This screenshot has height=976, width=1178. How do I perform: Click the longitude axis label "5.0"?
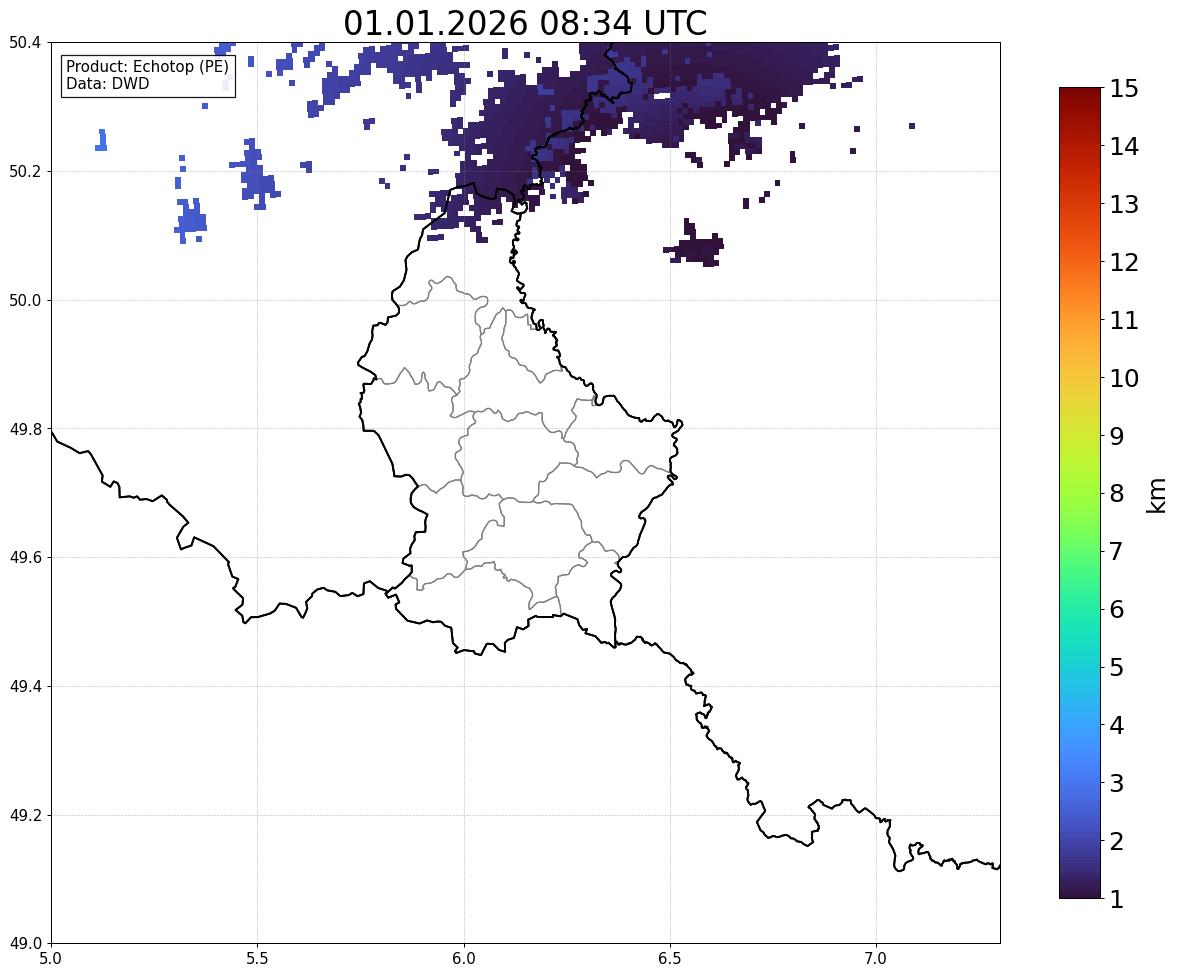[x=51, y=959]
